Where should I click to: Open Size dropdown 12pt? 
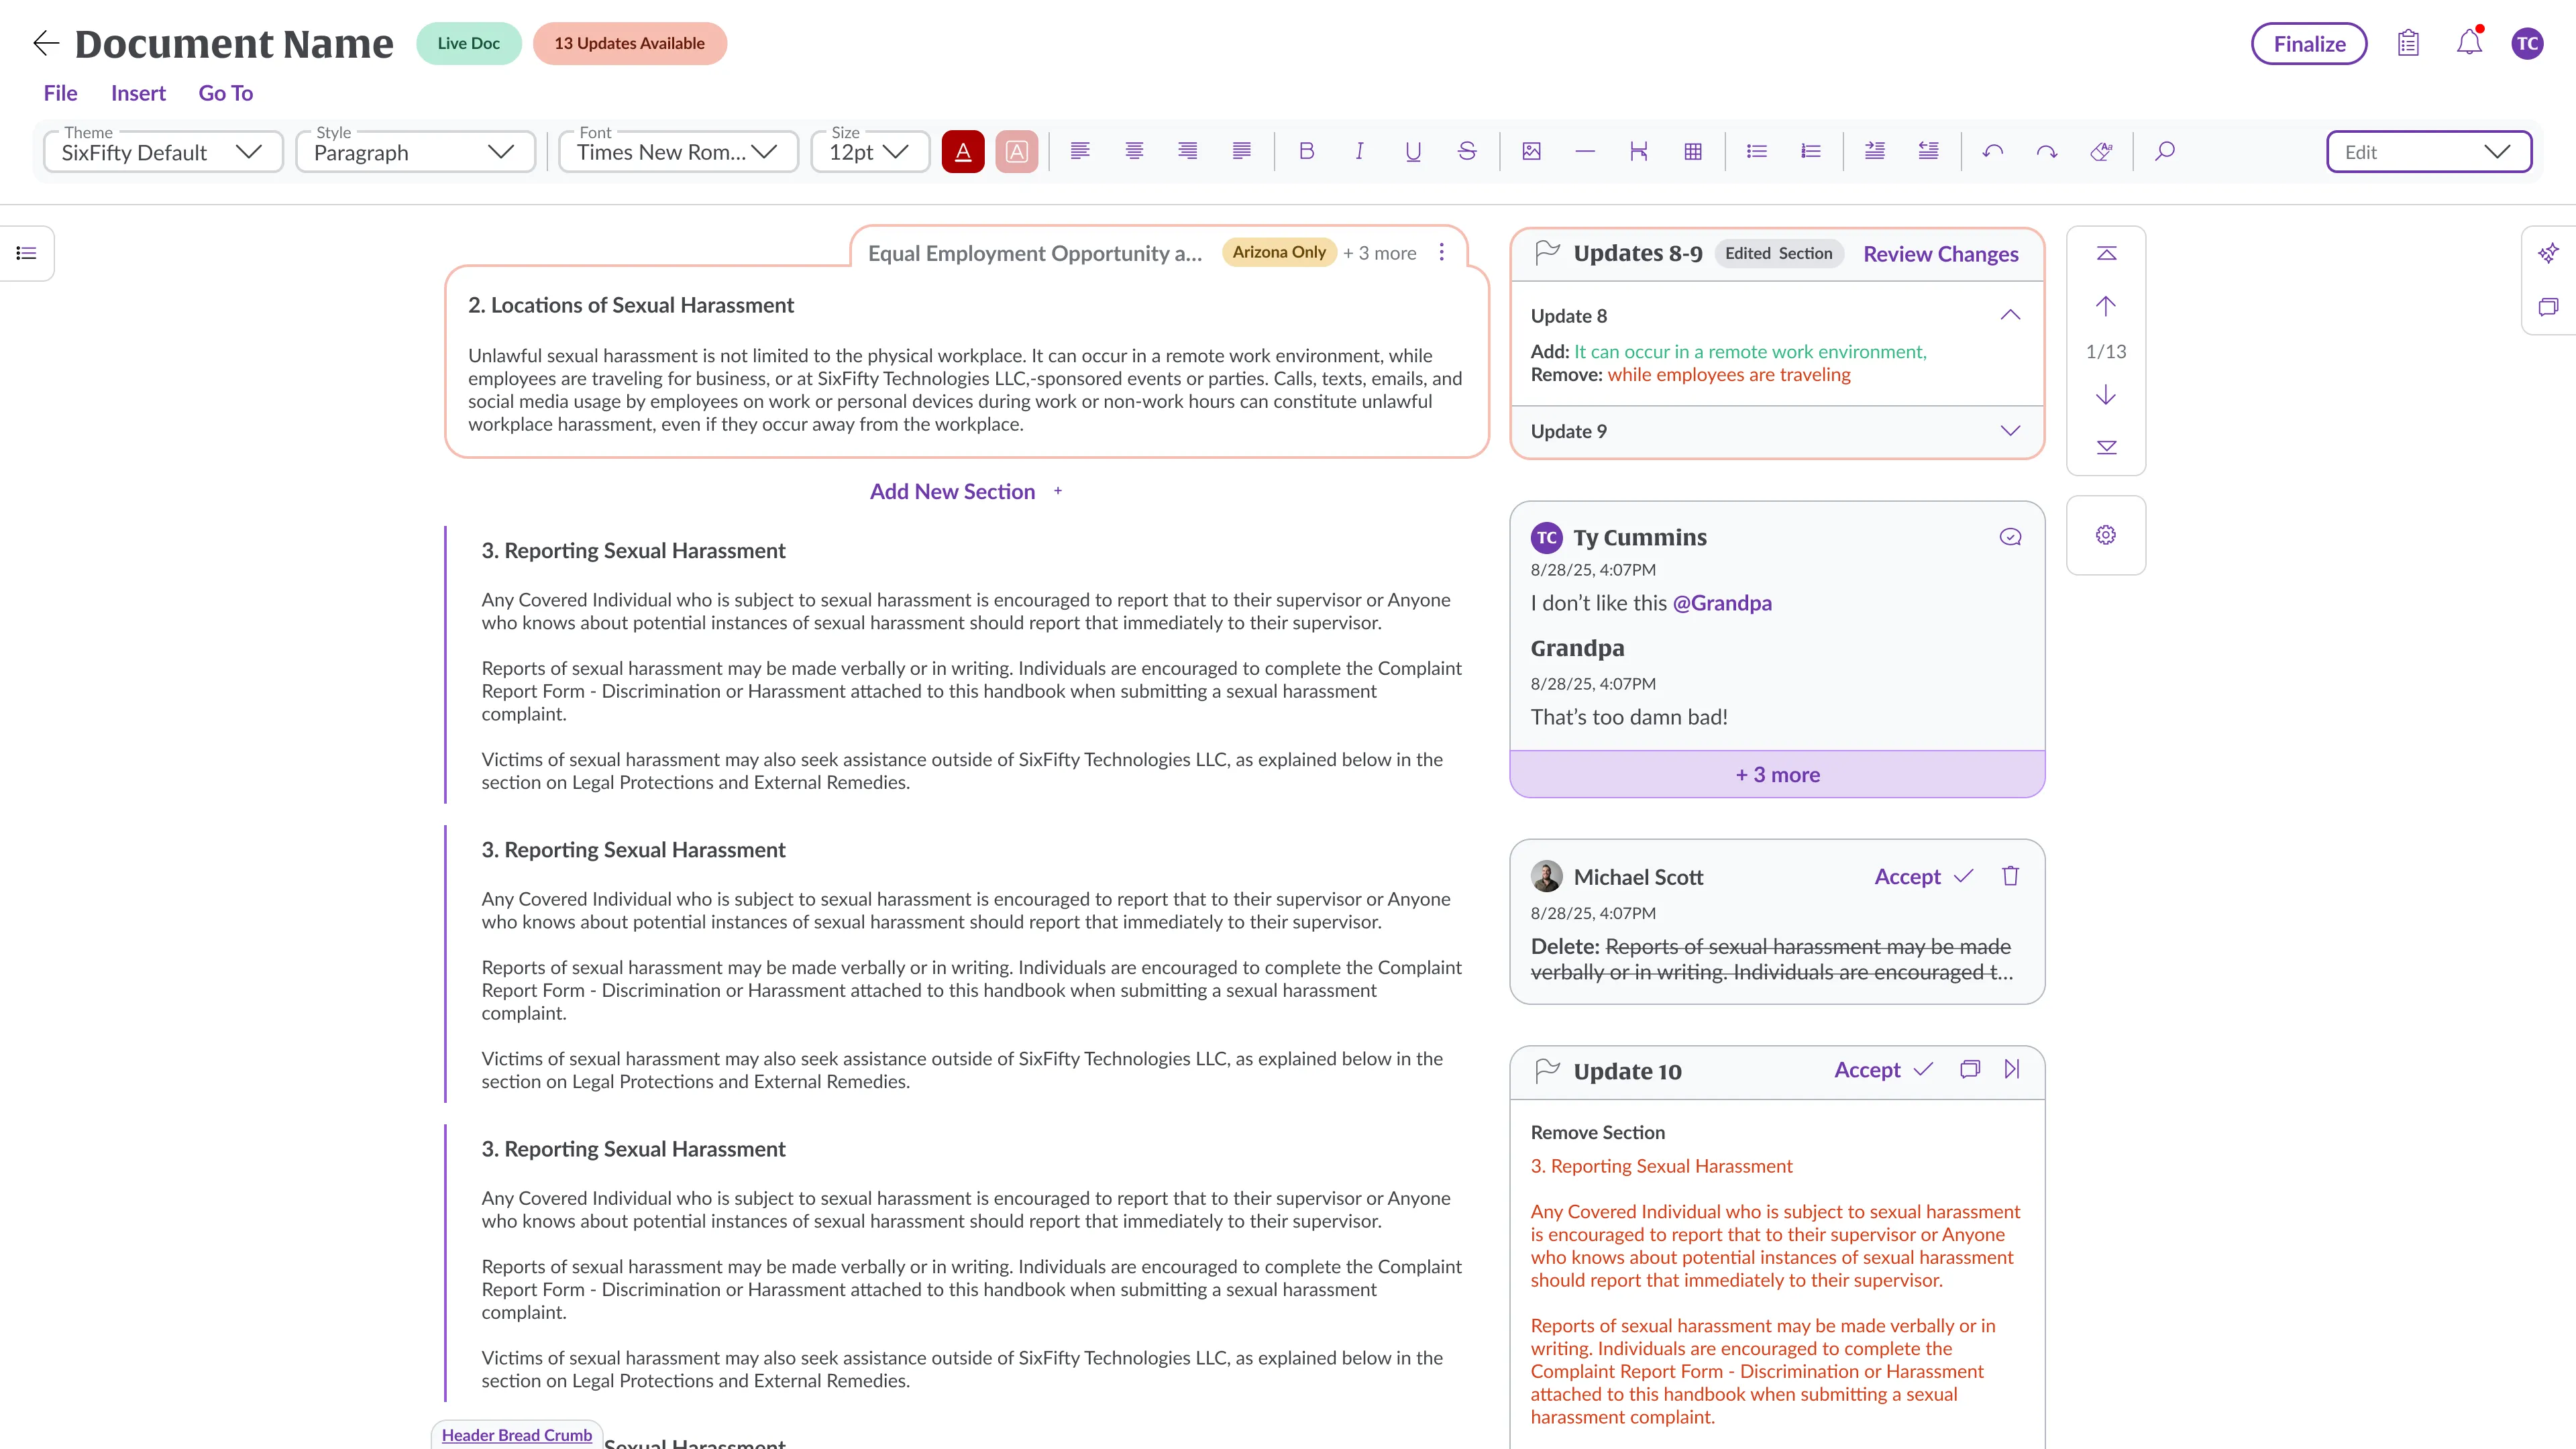click(870, 152)
